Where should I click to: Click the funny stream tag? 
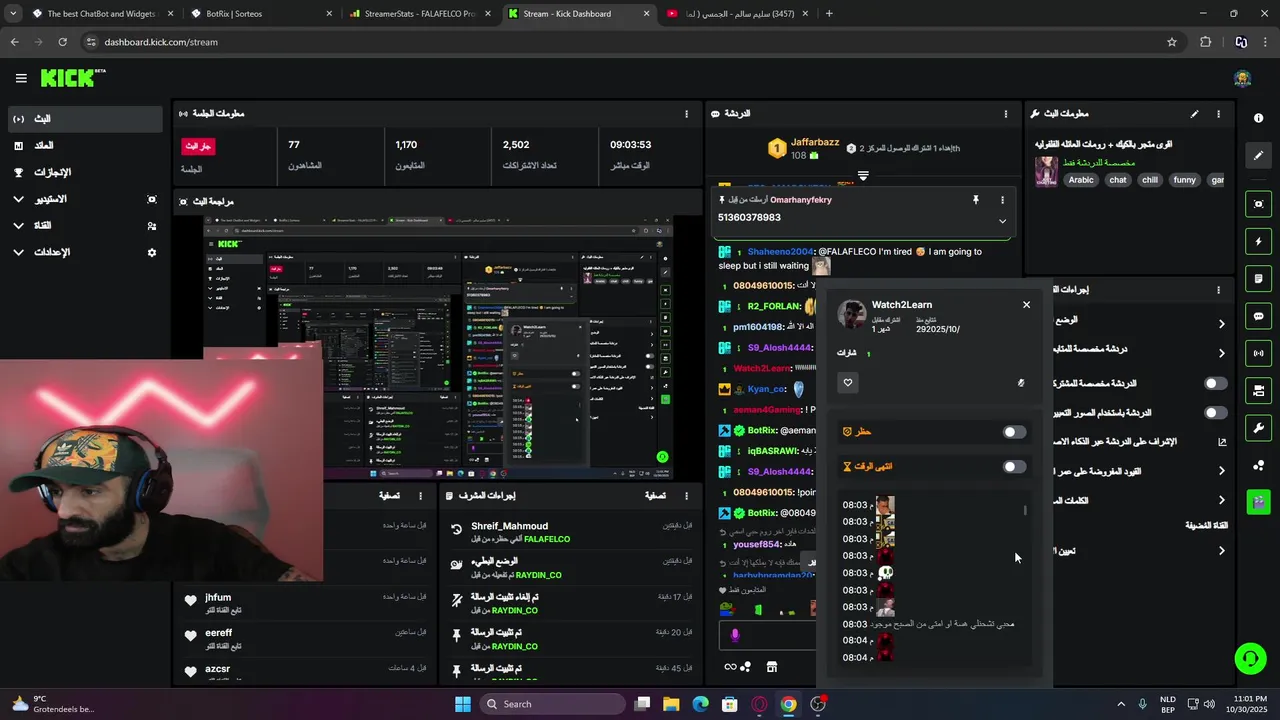pos(1184,180)
